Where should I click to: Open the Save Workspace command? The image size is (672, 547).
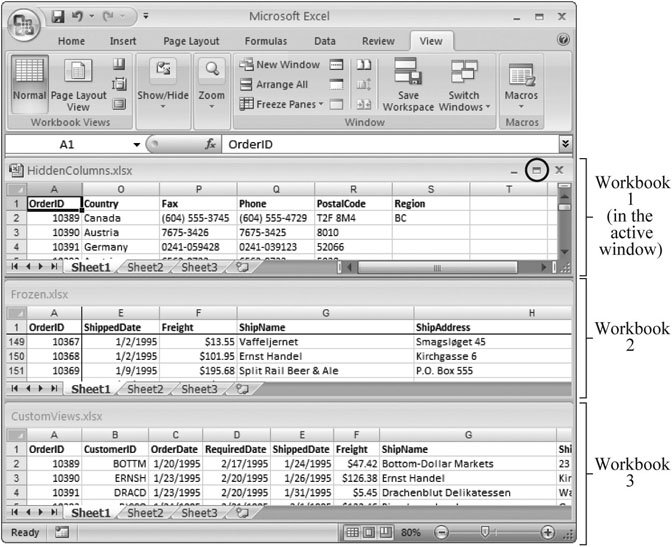point(407,85)
